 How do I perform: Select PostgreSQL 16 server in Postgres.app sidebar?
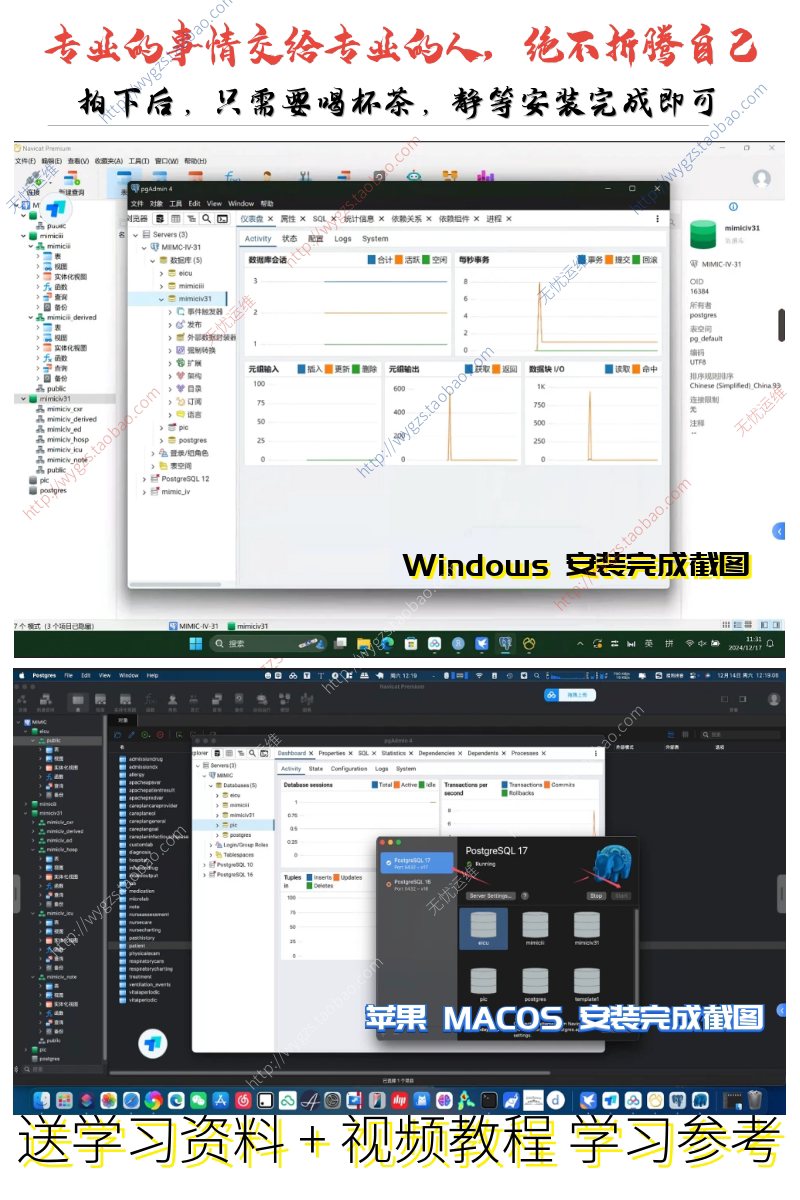419,884
